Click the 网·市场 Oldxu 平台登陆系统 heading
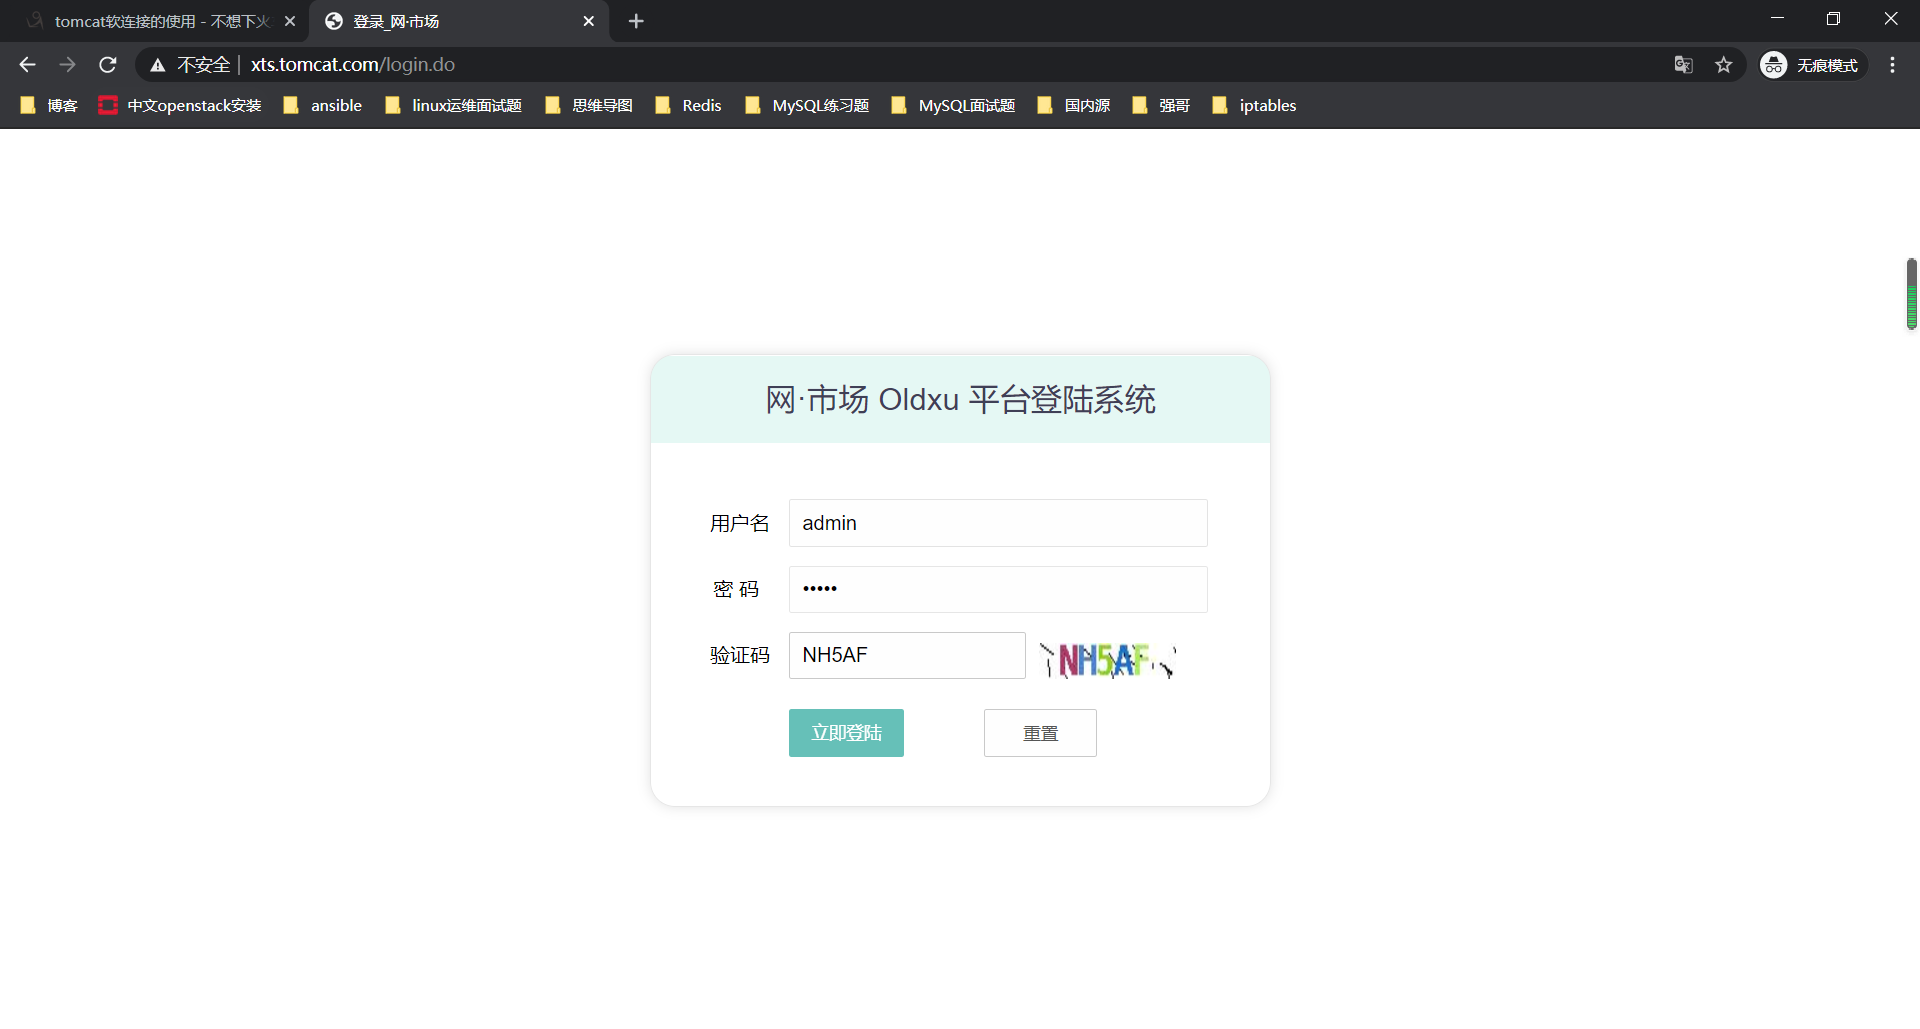Screen dimensions: 1920x1029 click(960, 400)
